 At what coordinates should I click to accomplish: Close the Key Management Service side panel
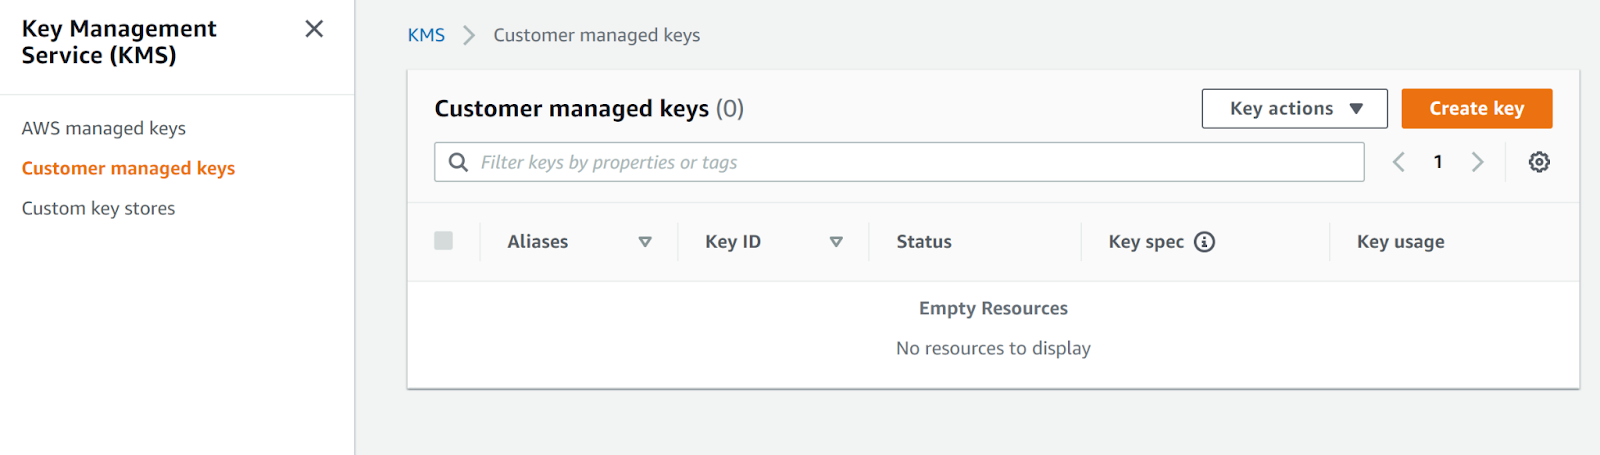[314, 29]
